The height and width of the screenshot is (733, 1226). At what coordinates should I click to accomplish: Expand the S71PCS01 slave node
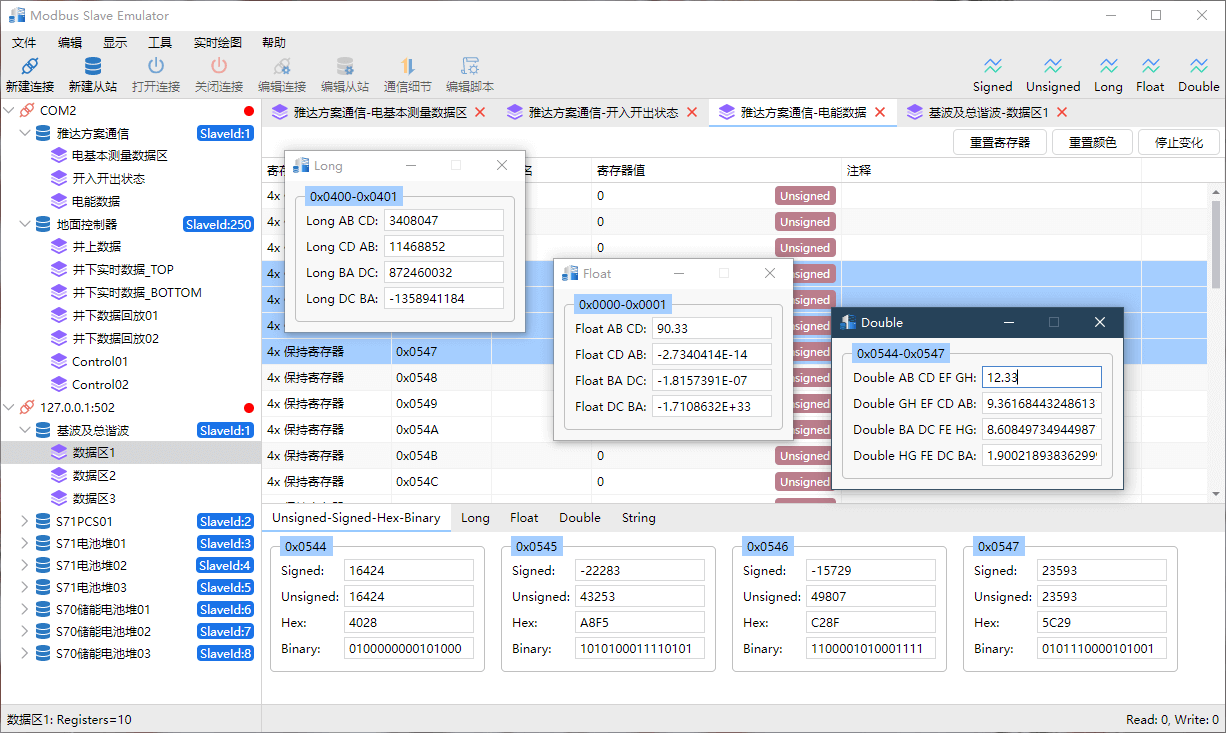pos(26,521)
